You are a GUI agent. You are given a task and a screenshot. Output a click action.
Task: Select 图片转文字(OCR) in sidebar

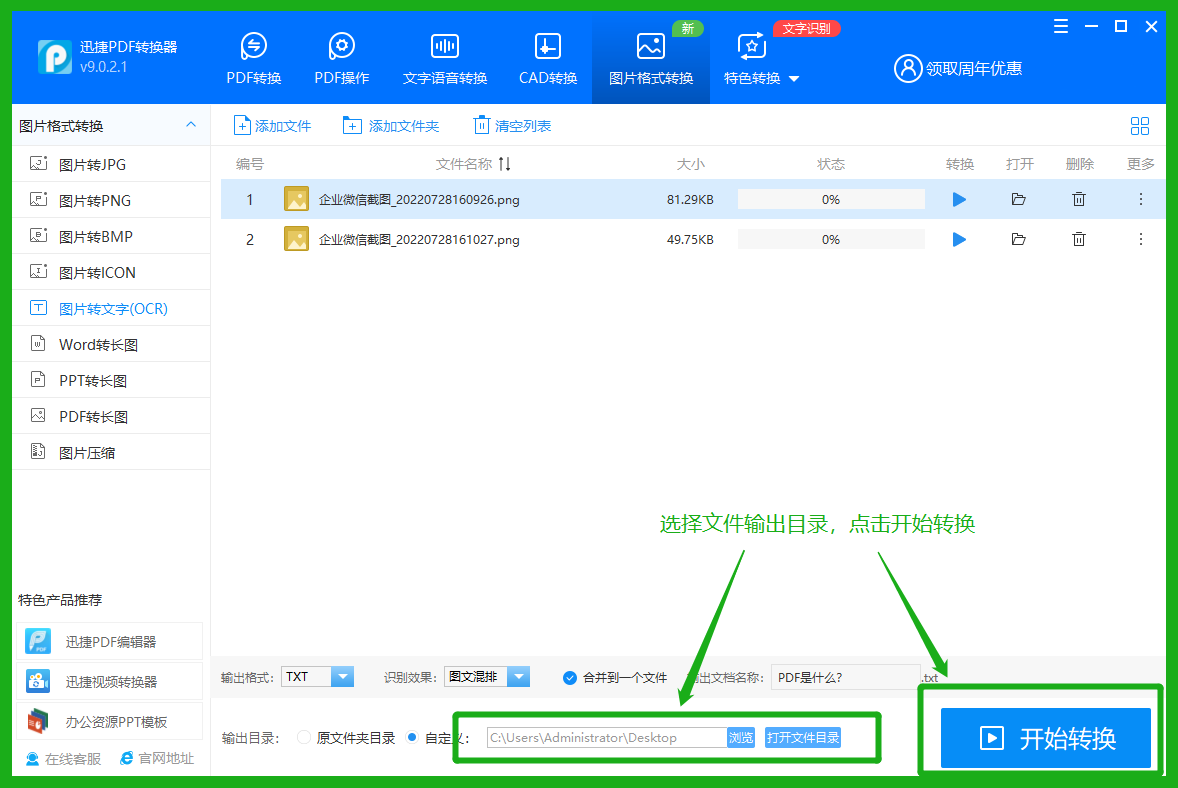click(x=111, y=309)
